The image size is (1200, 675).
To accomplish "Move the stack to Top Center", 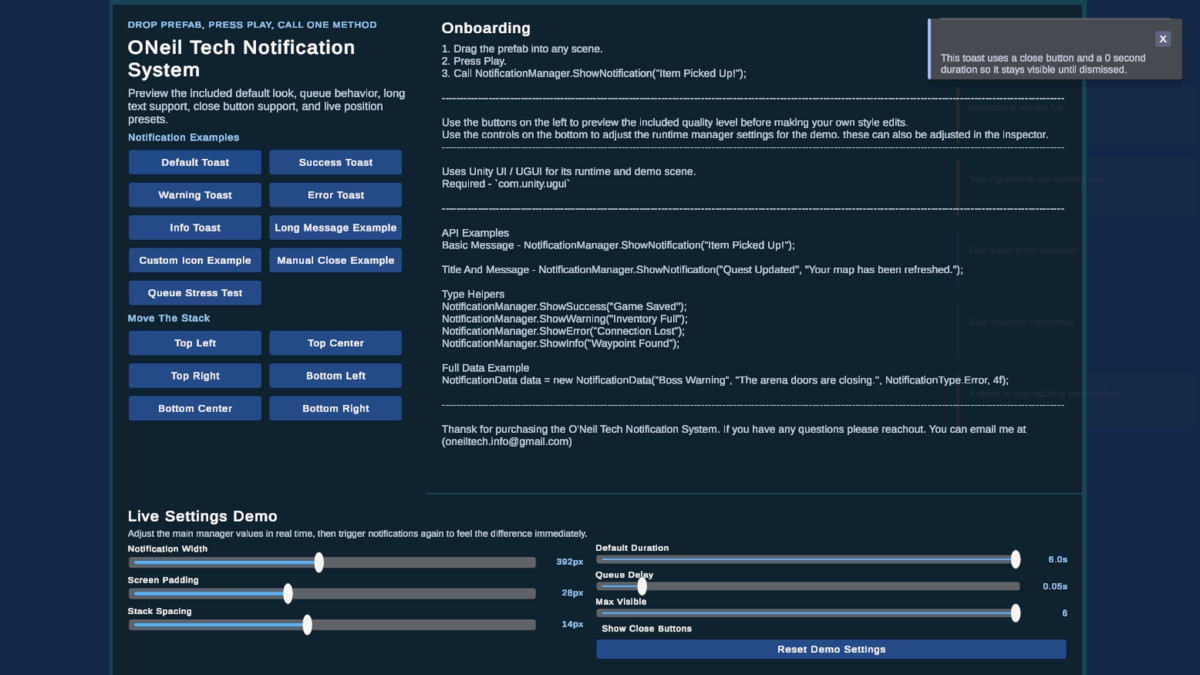I will [336, 343].
